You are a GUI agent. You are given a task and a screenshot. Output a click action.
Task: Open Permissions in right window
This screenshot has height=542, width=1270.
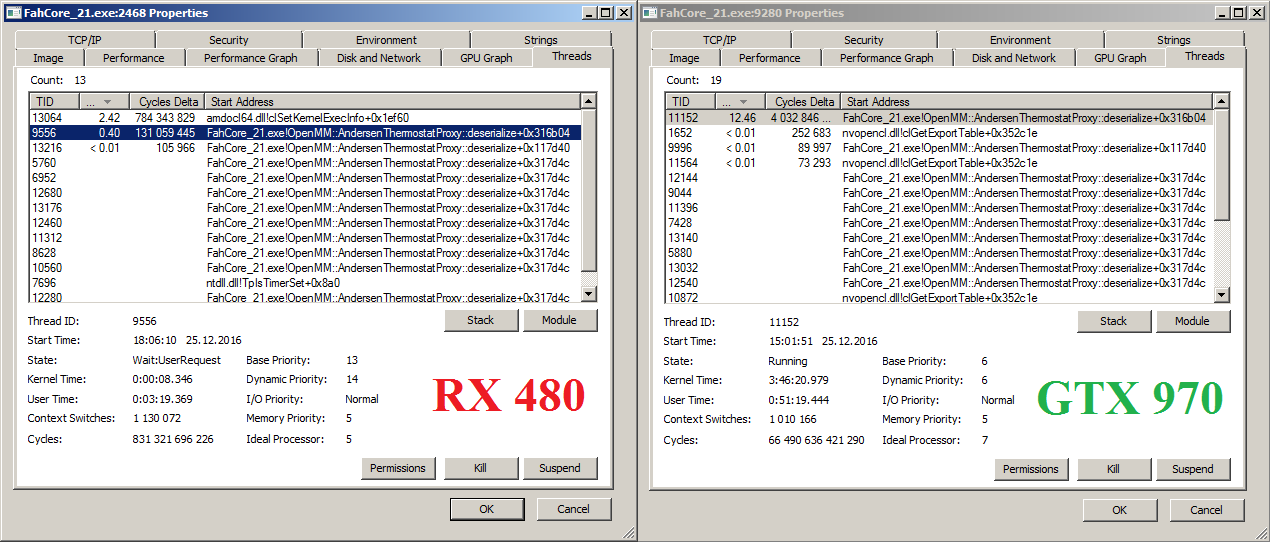[x=1031, y=469]
